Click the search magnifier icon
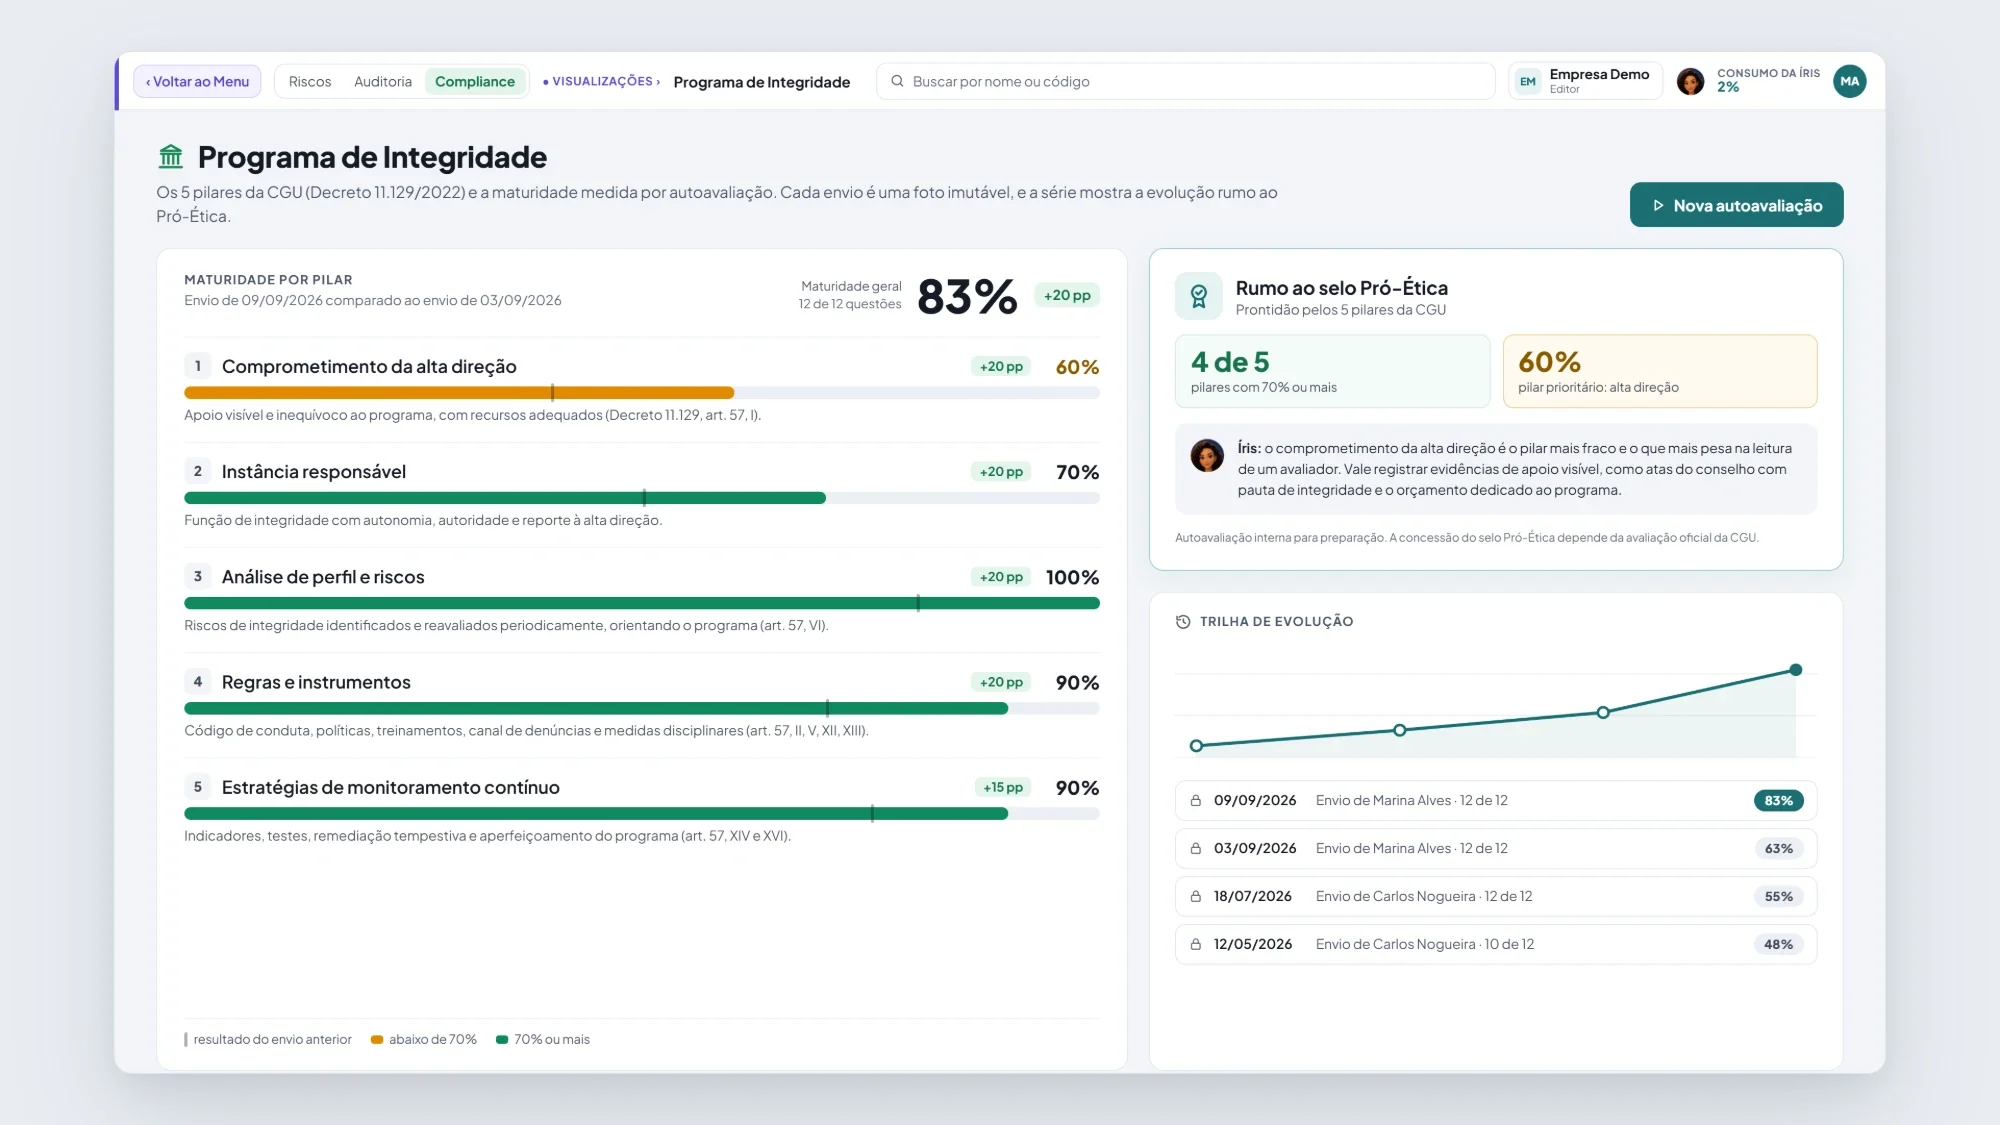Screen dimensions: 2000x1125 point(897,81)
